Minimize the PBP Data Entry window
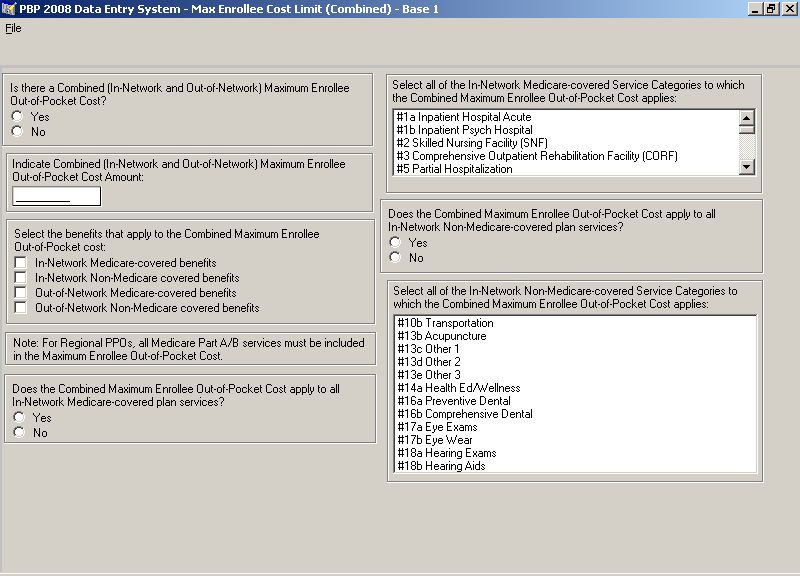Viewport: 800px width, 576px height. click(x=755, y=9)
